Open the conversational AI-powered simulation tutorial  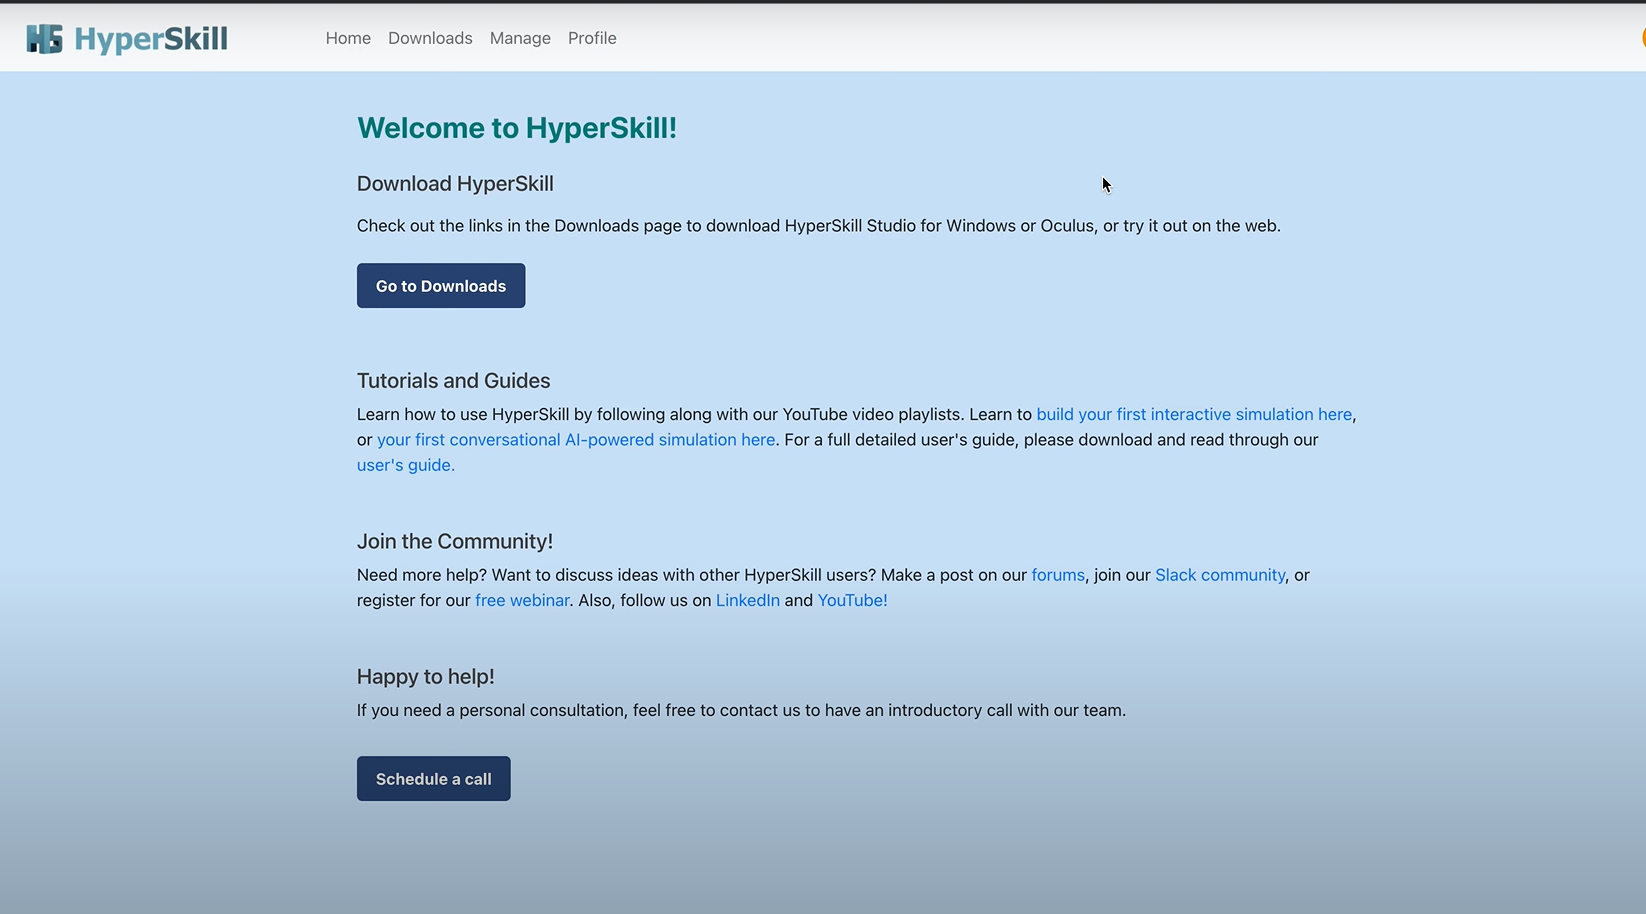[575, 439]
